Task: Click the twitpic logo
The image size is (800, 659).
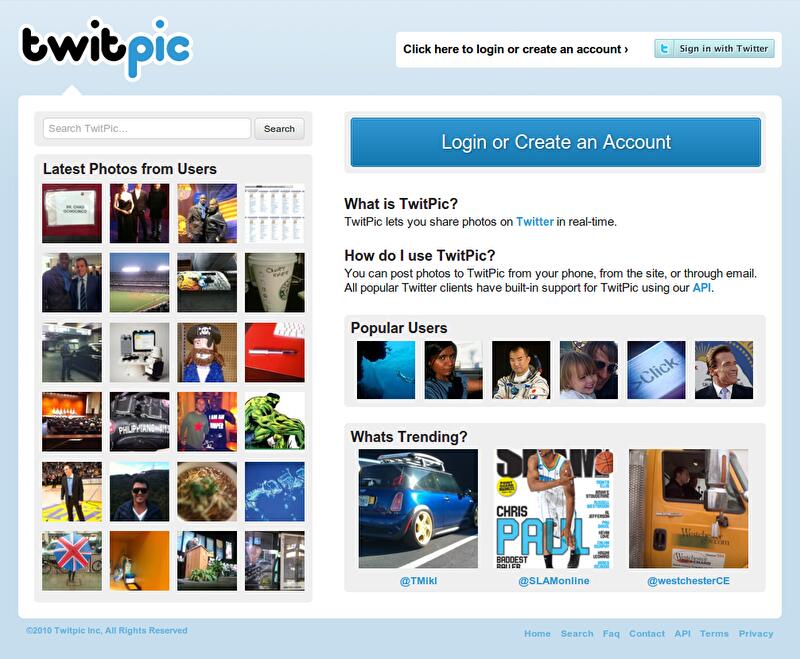Action: [x=106, y=49]
